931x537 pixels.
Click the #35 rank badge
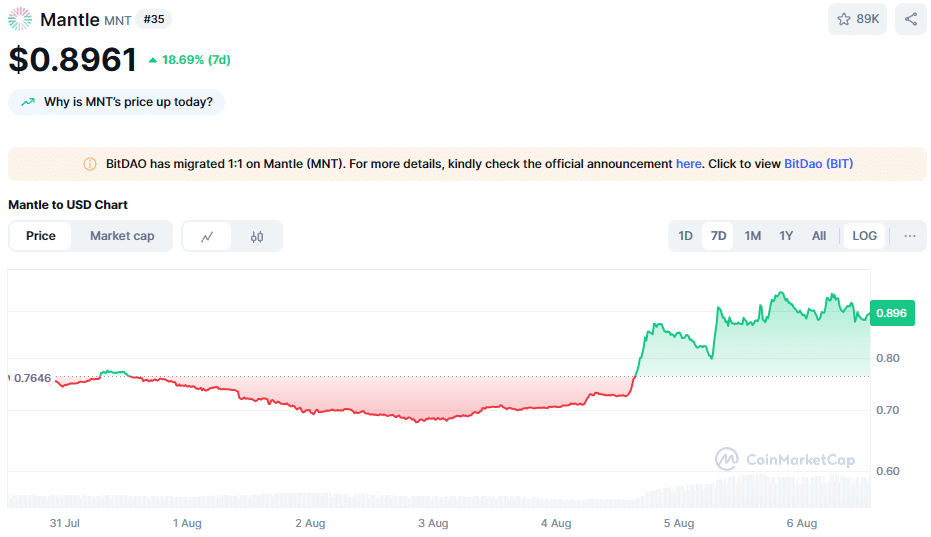[x=154, y=19]
